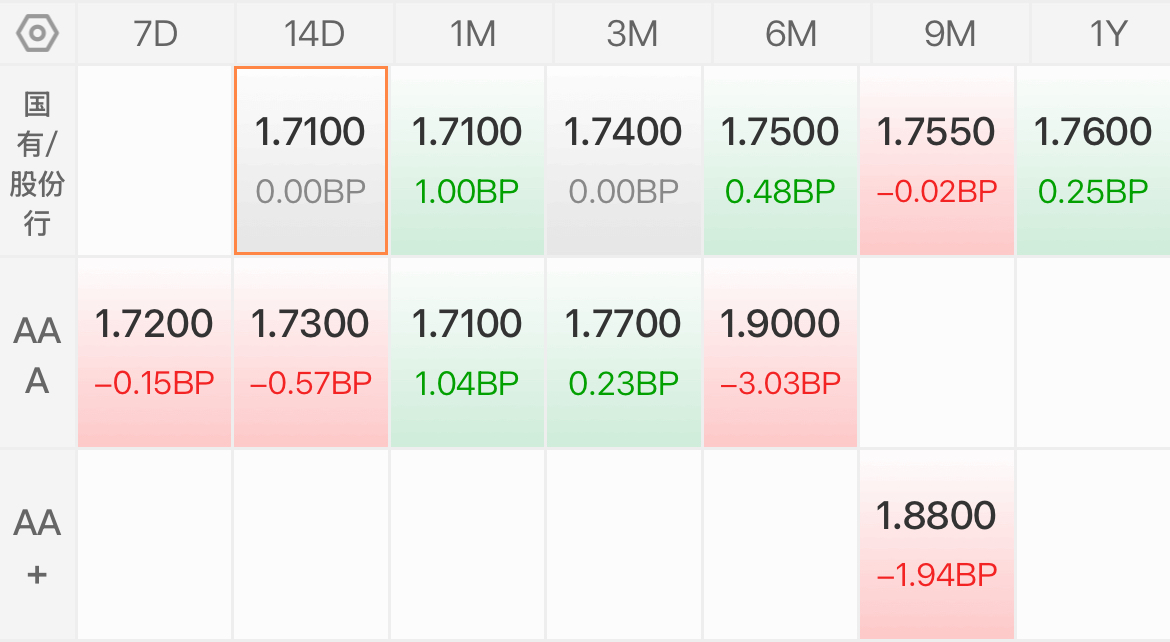Click the AA+ 9M cell 1.8800
This screenshot has height=642, width=1170.
(937, 544)
